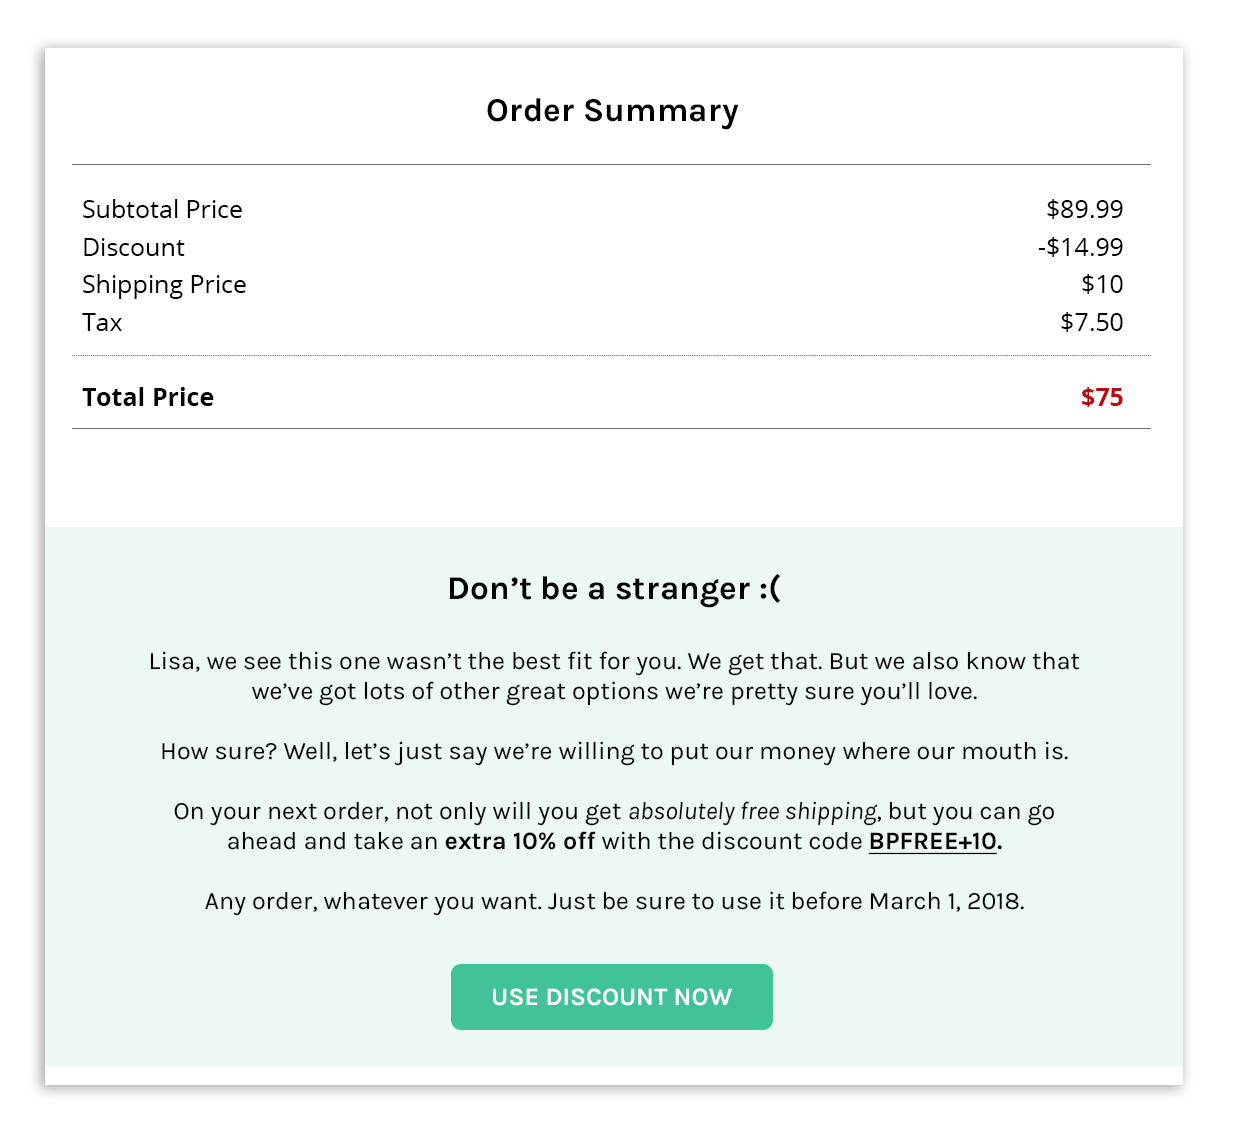Screen dimensions: 1243x1130
Task: Click the sad face emoticon in heading
Action: coord(770,589)
